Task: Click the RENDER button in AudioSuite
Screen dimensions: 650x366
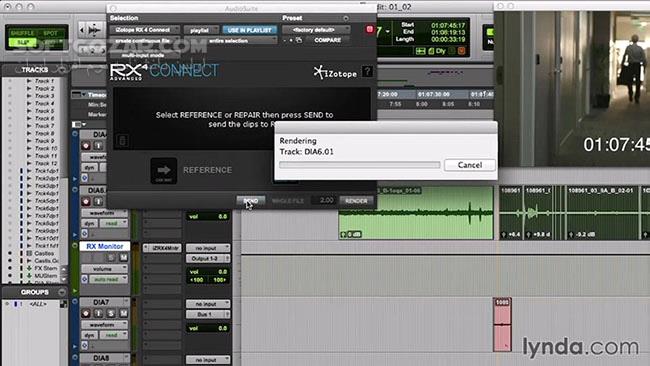Action: click(356, 201)
